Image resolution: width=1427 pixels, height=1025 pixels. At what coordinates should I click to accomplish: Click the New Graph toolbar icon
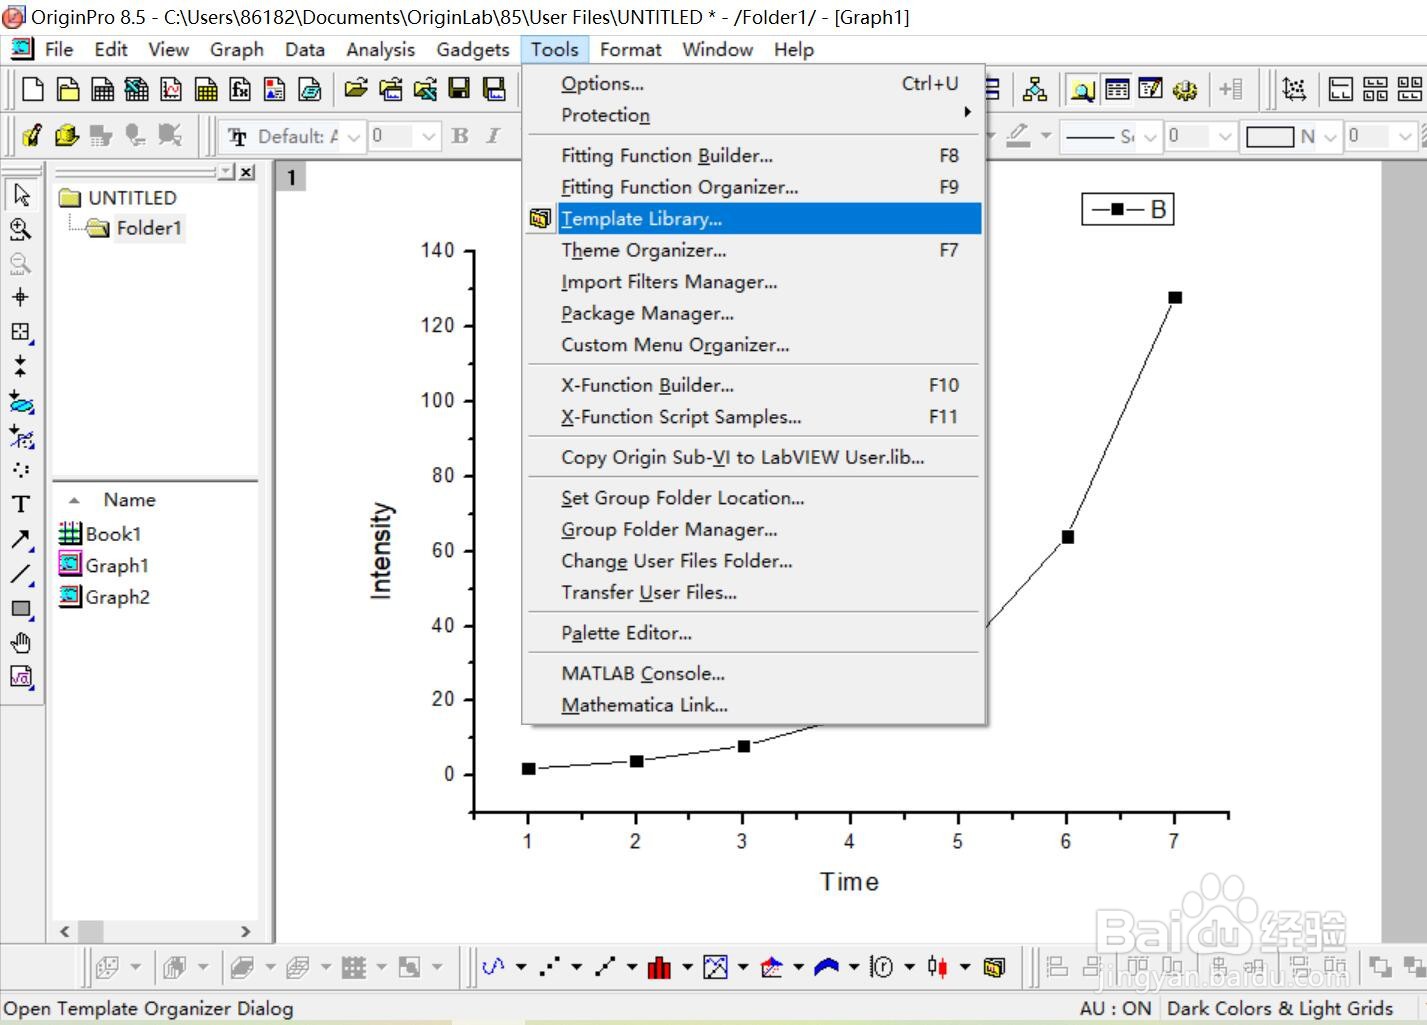click(171, 90)
